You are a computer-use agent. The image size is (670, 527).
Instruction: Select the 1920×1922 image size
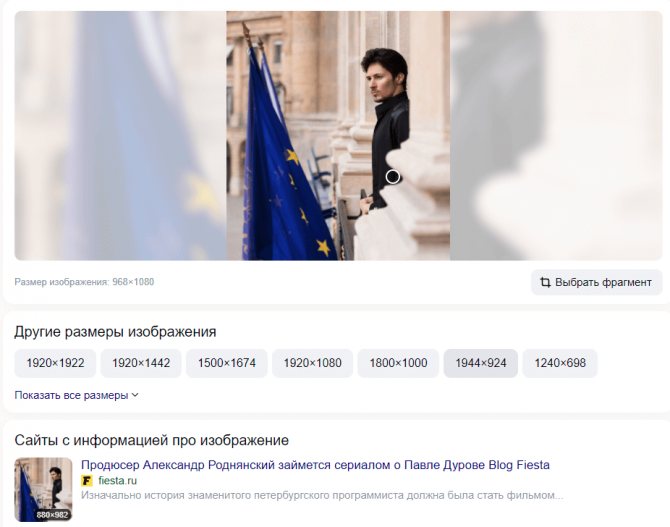tap(55, 363)
